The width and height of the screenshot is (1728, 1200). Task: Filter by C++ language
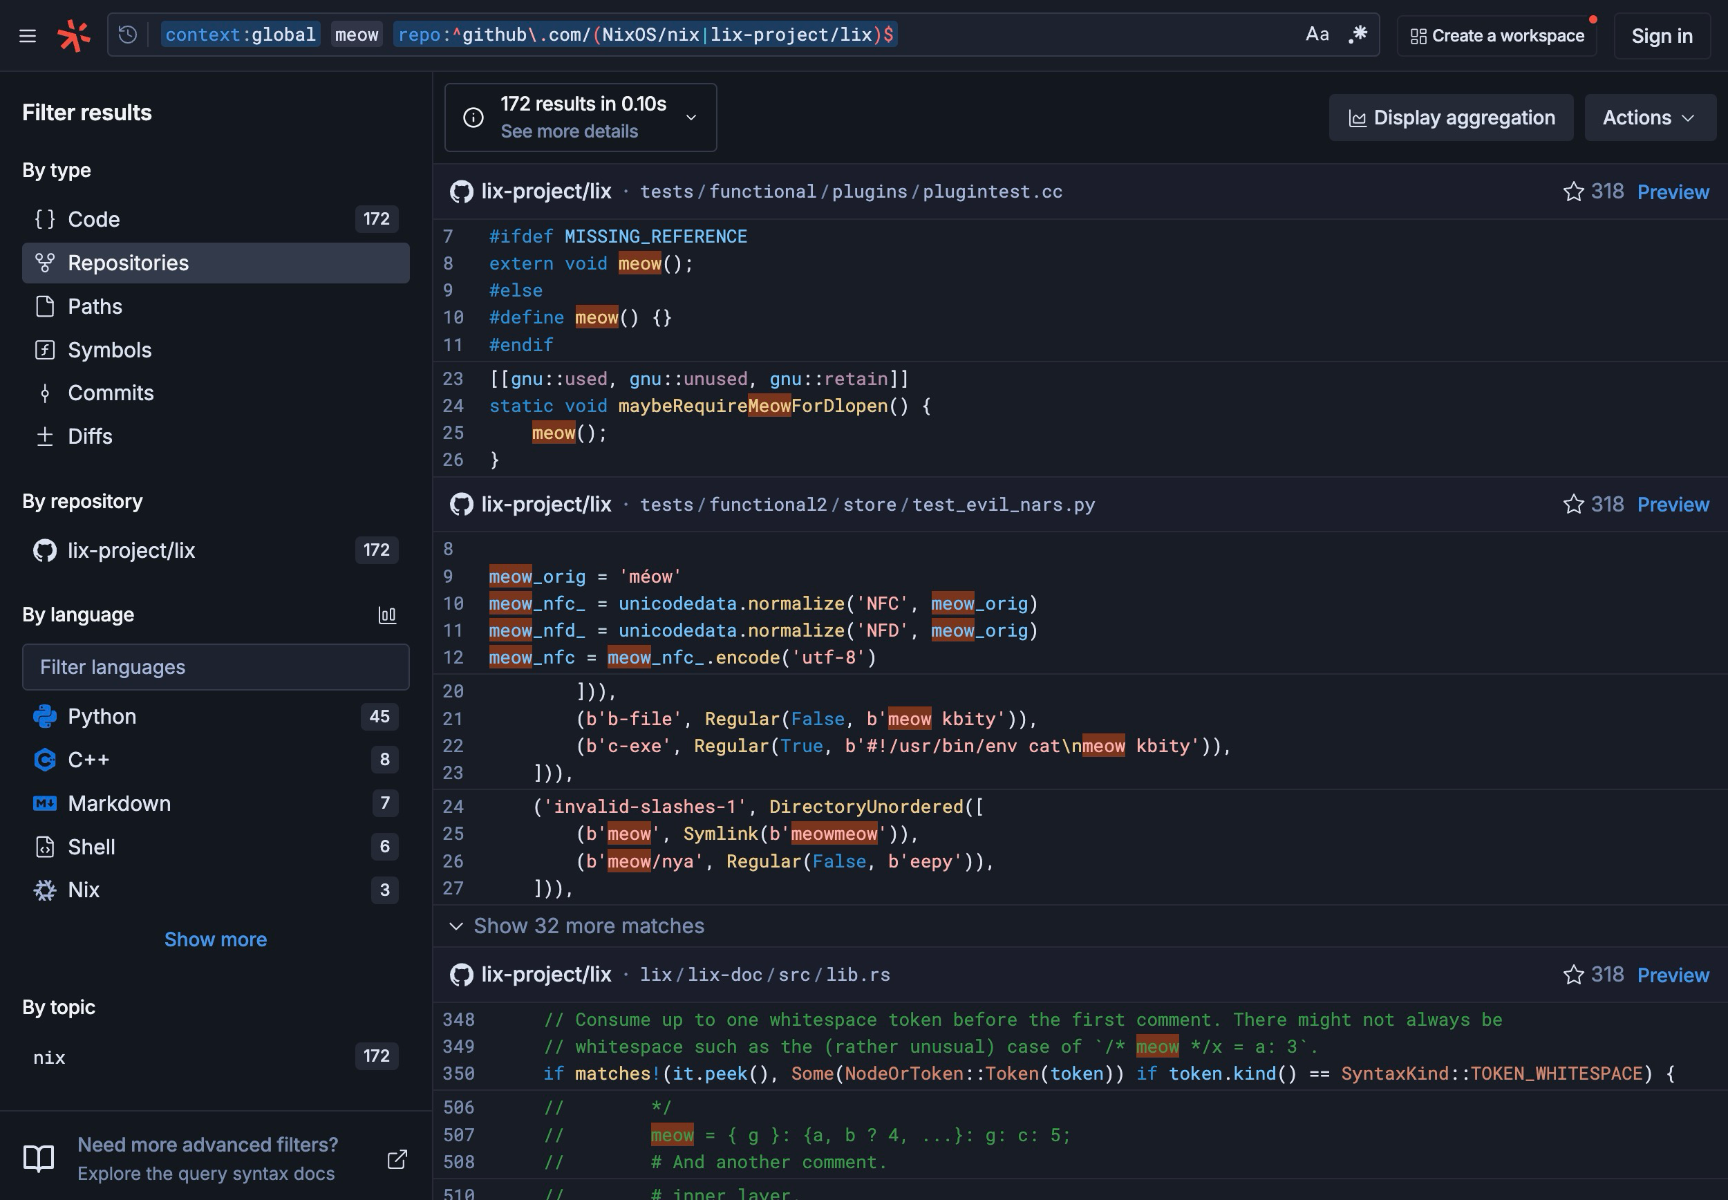click(215, 760)
